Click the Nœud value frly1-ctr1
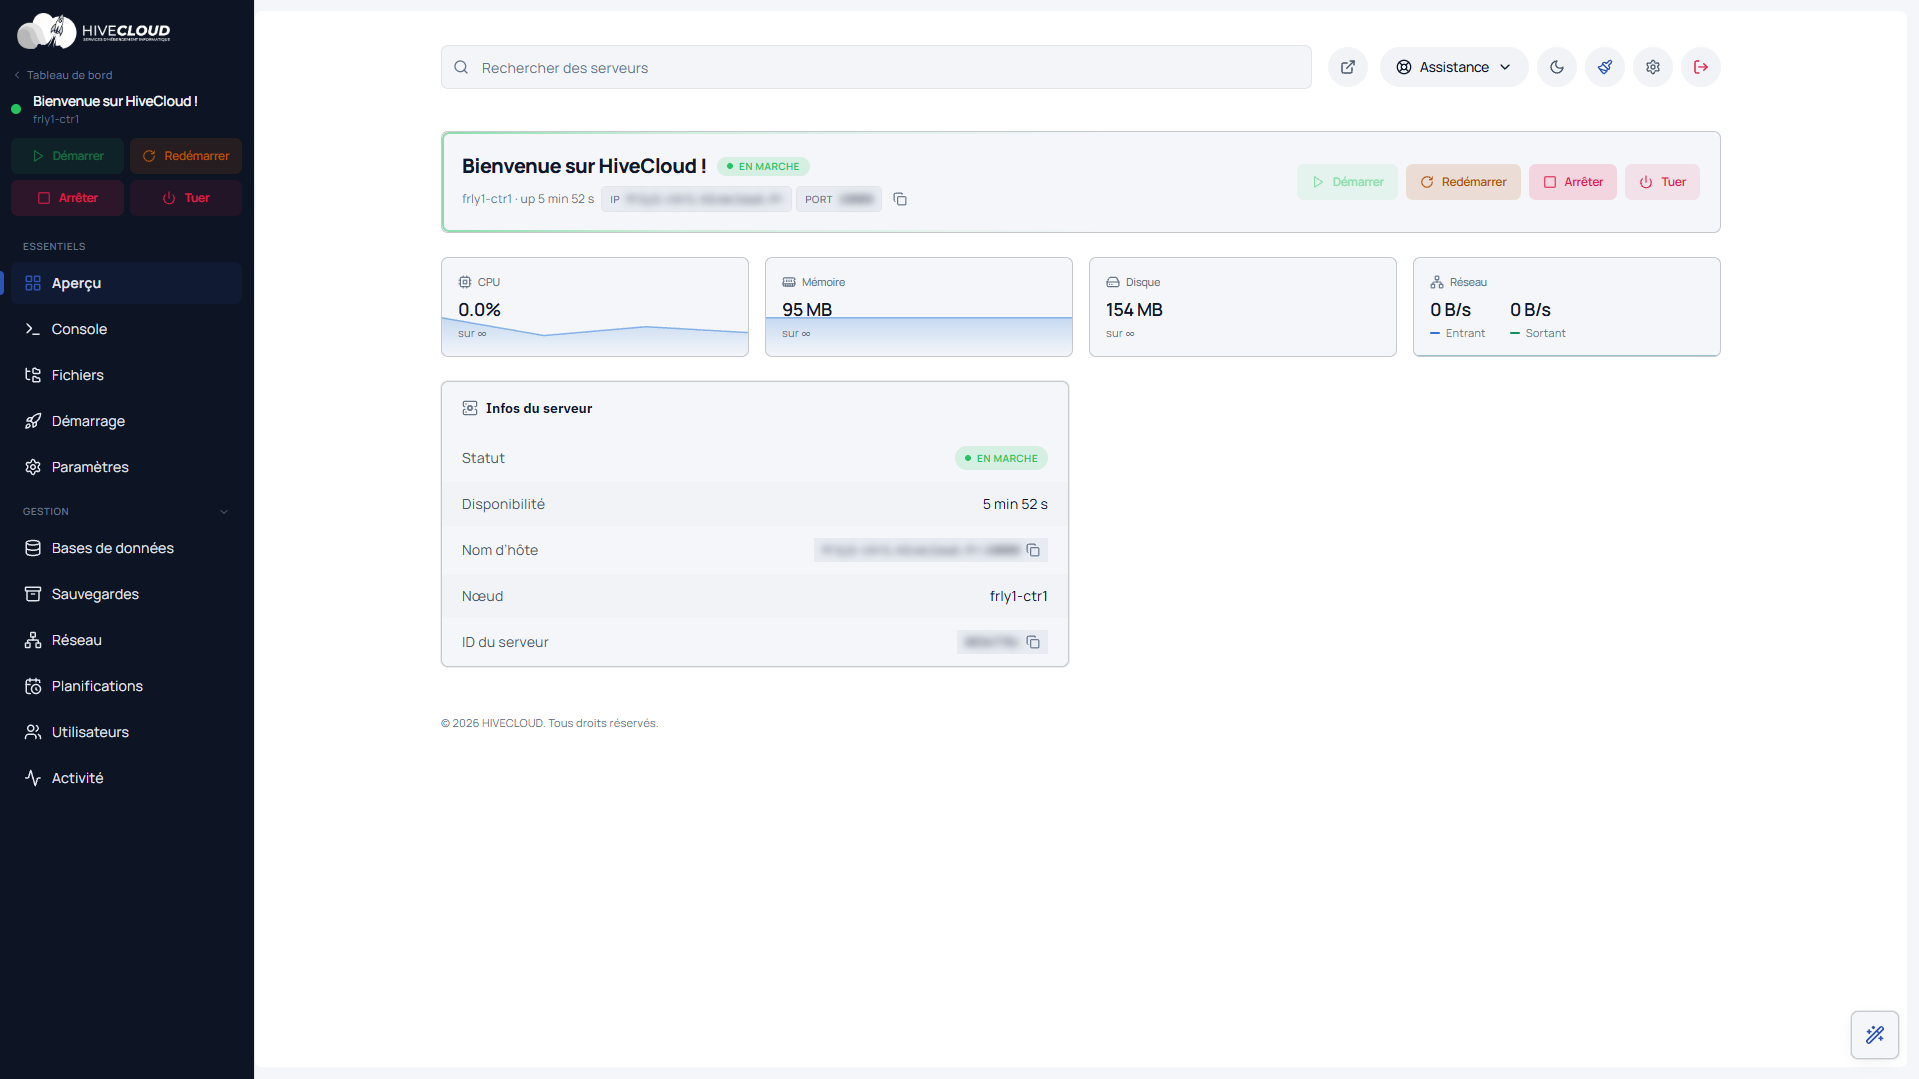1919x1079 pixels. click(x=1019, y=596)
